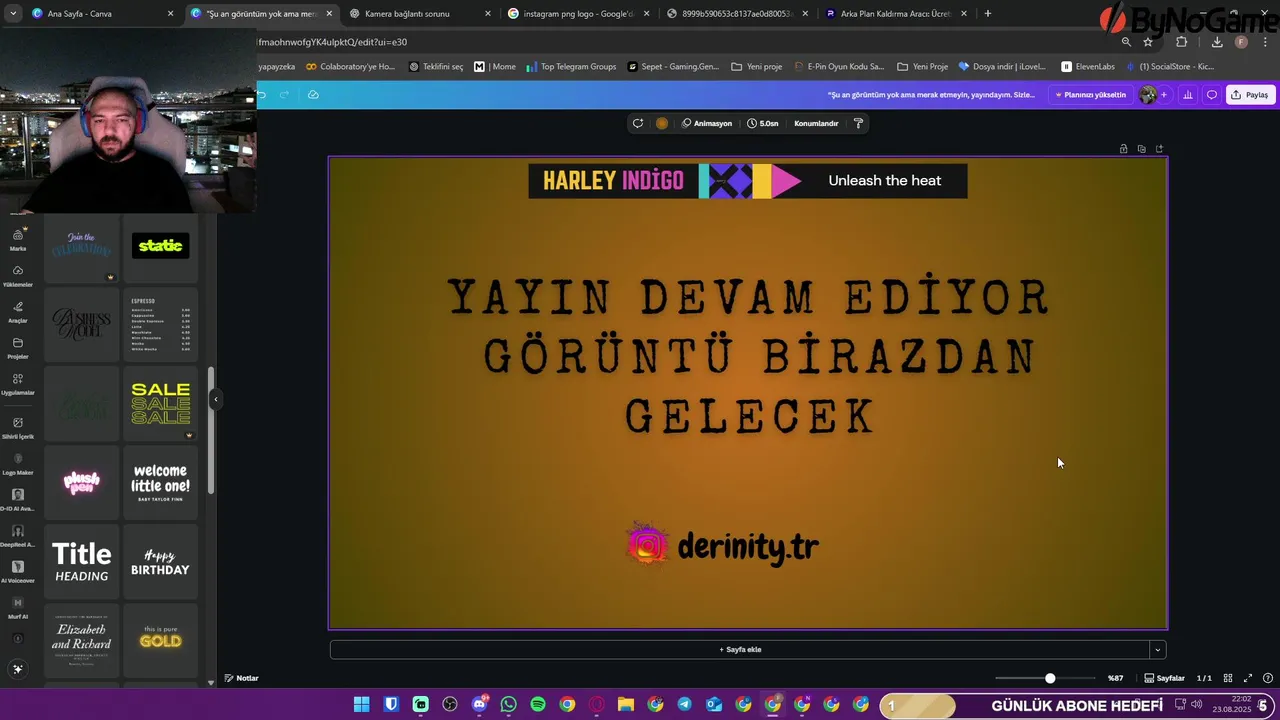Image resolution: width=1280 pixels, height=720 pixels.
Task: Select the paint roller copy style tool
Action: tap(858, 123)
